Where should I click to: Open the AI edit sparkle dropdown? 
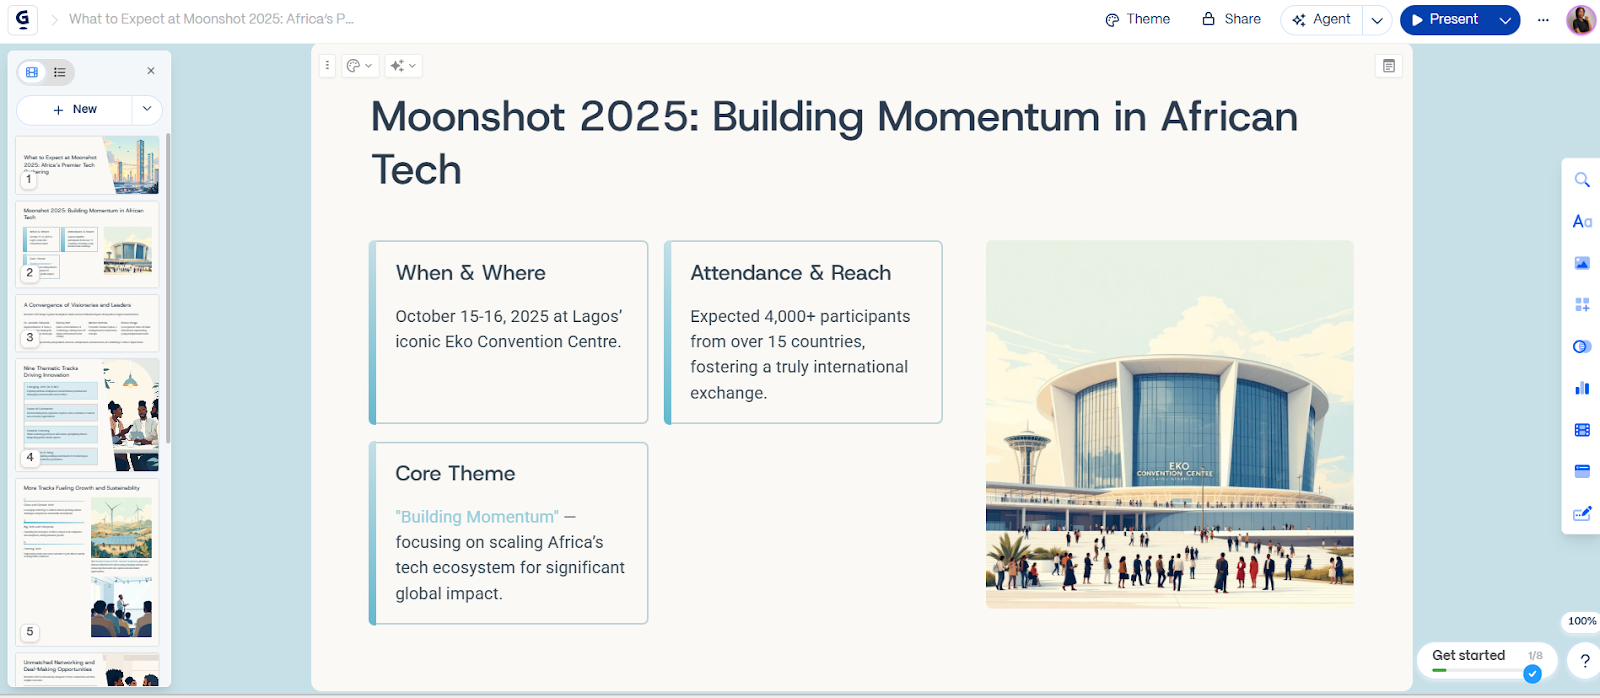[403, 66]
